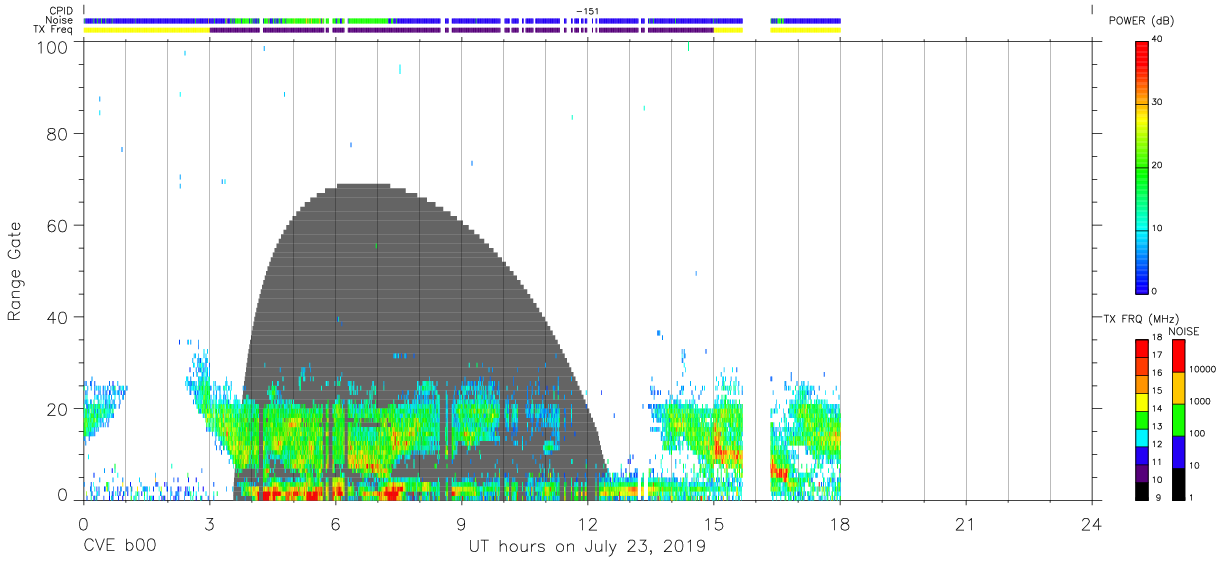Click the 40 tick on the Range Gate axis
Viewport: 1228px width, 567px height.
click(x=58, y=317)
